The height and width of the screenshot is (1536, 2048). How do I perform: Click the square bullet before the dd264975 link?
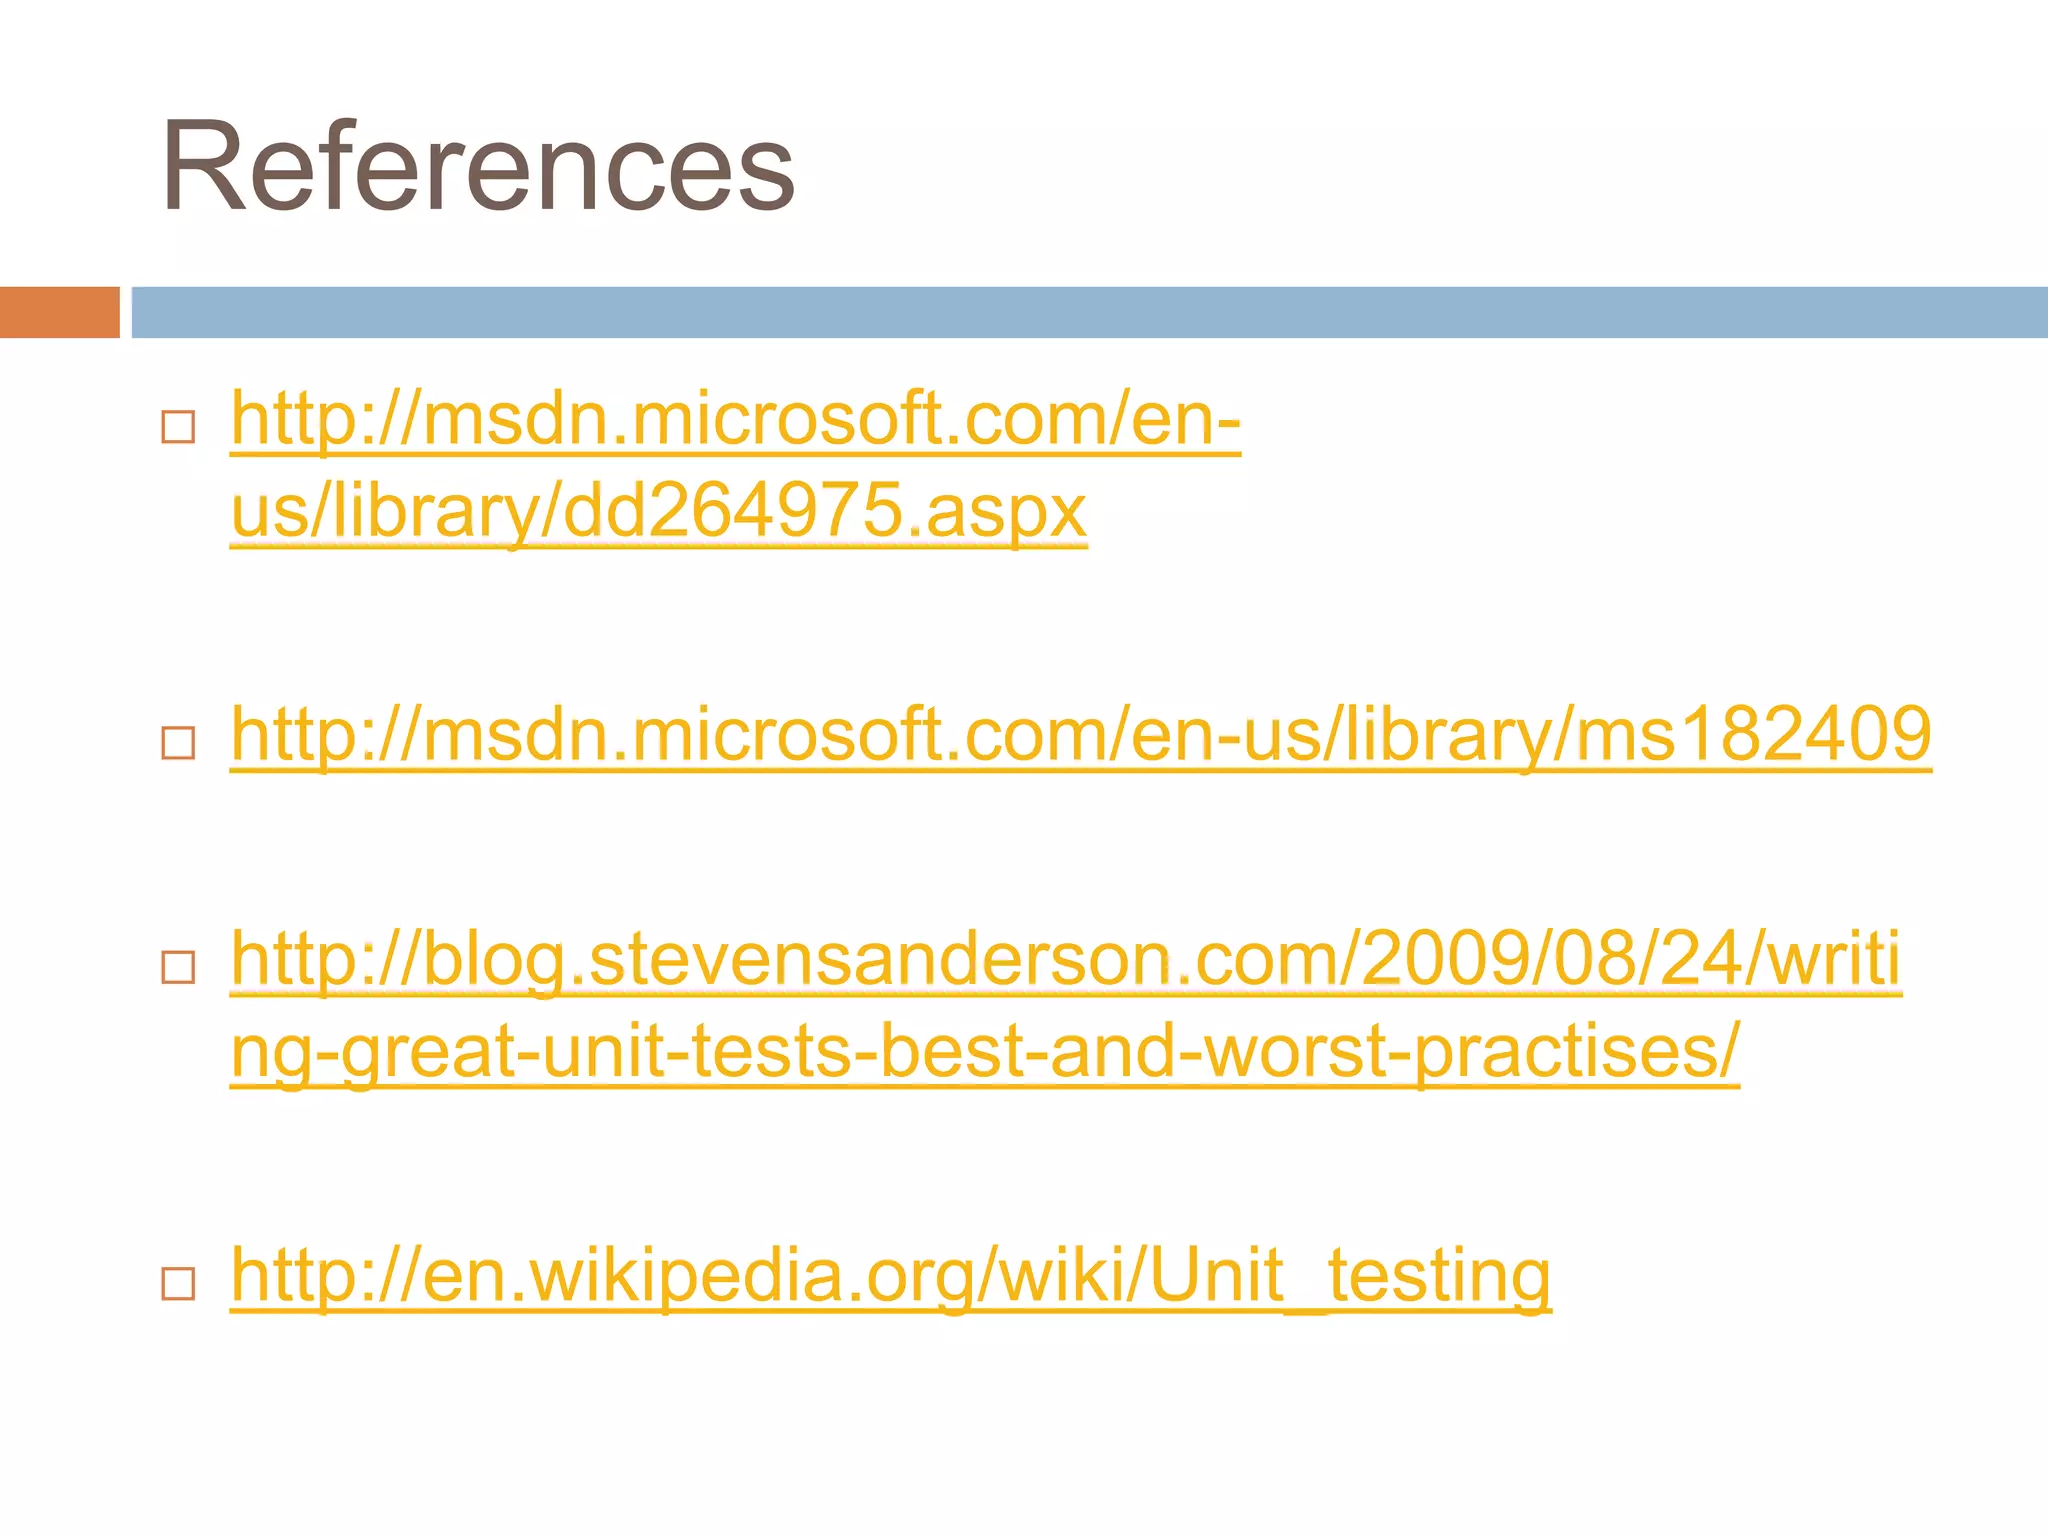pyautogui.click(x=178, y=427)
